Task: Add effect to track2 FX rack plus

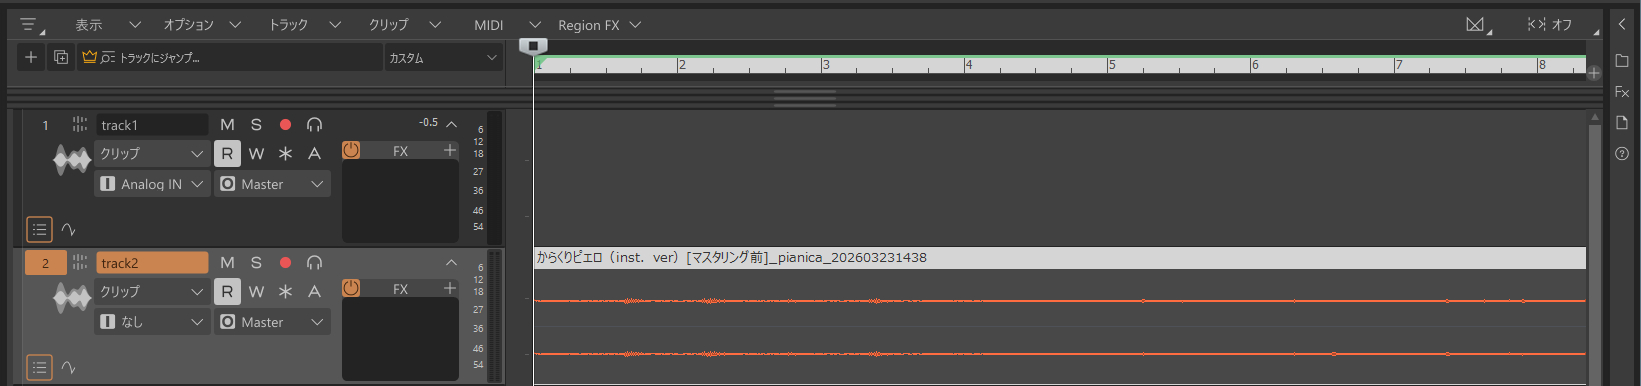Action: [x=450, y=288]
